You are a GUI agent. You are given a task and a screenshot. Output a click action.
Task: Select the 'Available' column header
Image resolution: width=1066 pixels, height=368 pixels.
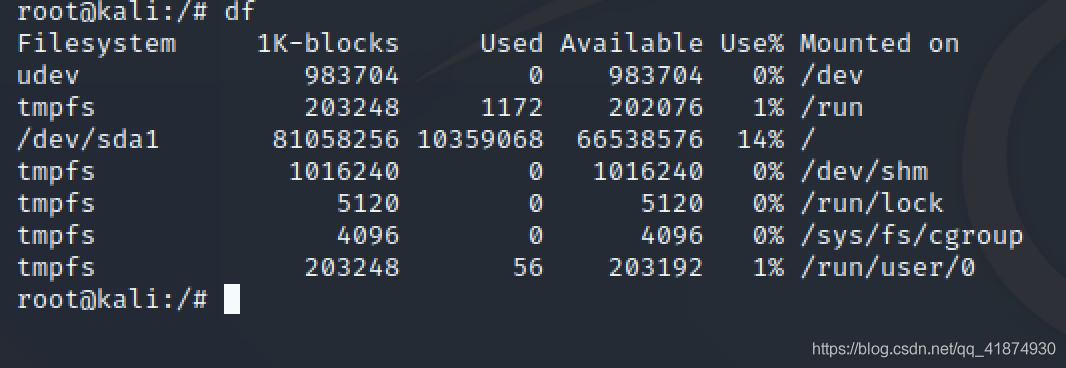[x=632, y=44]
